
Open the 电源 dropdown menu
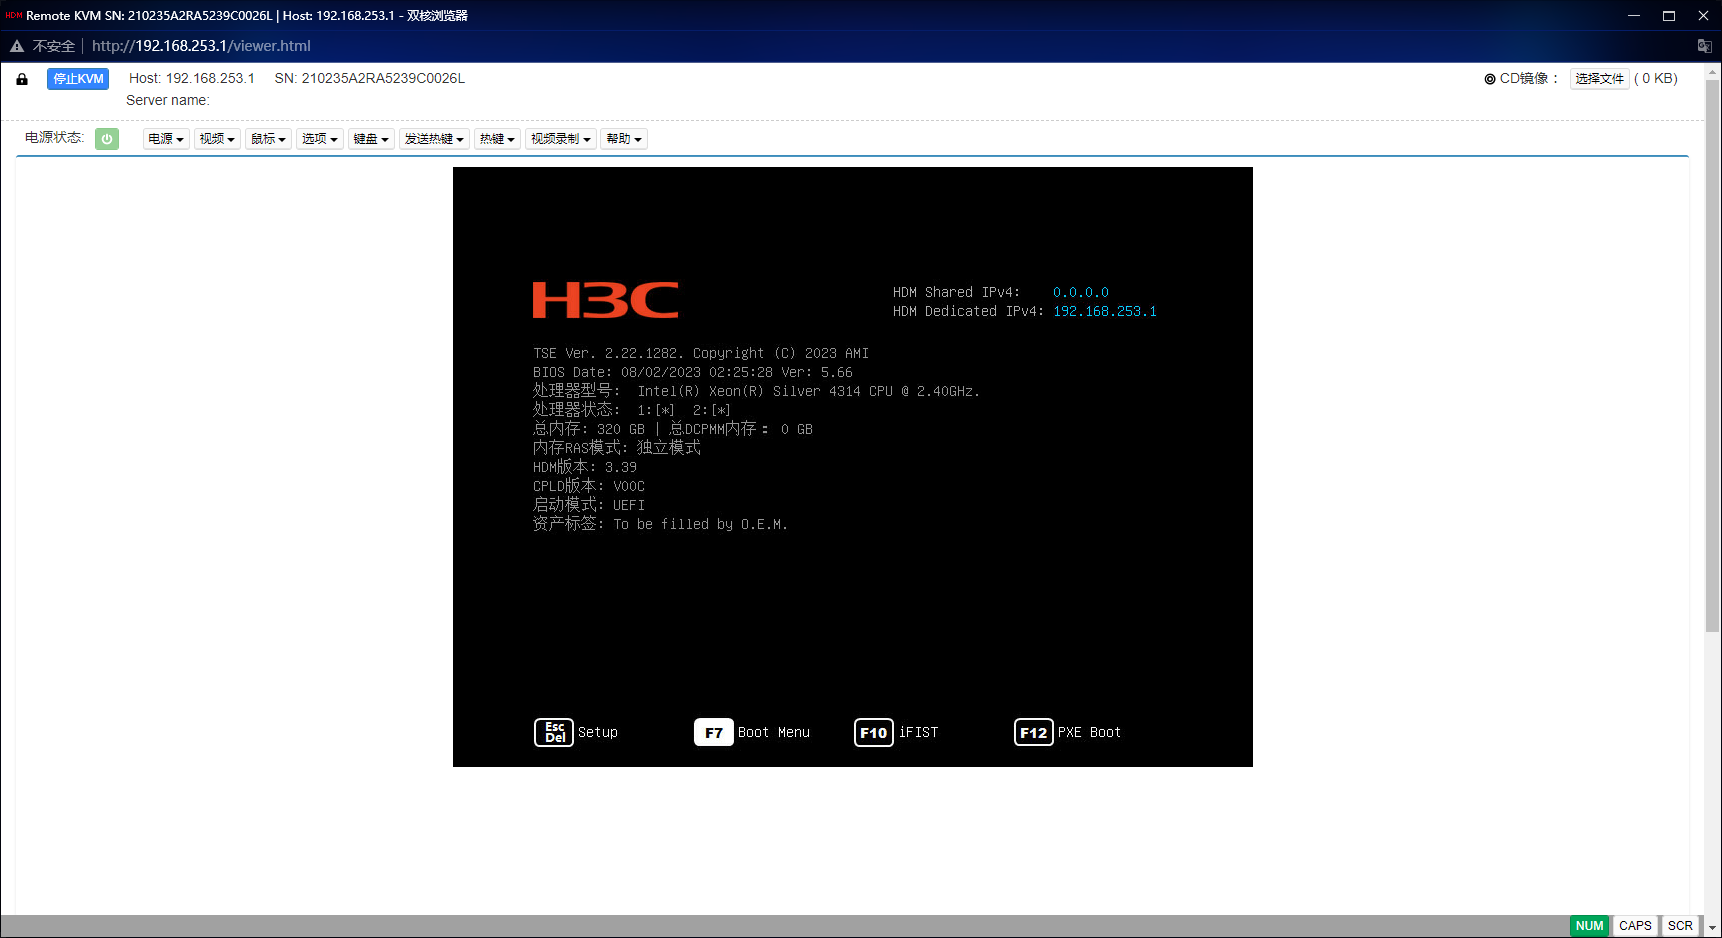[x=166, y=139]
